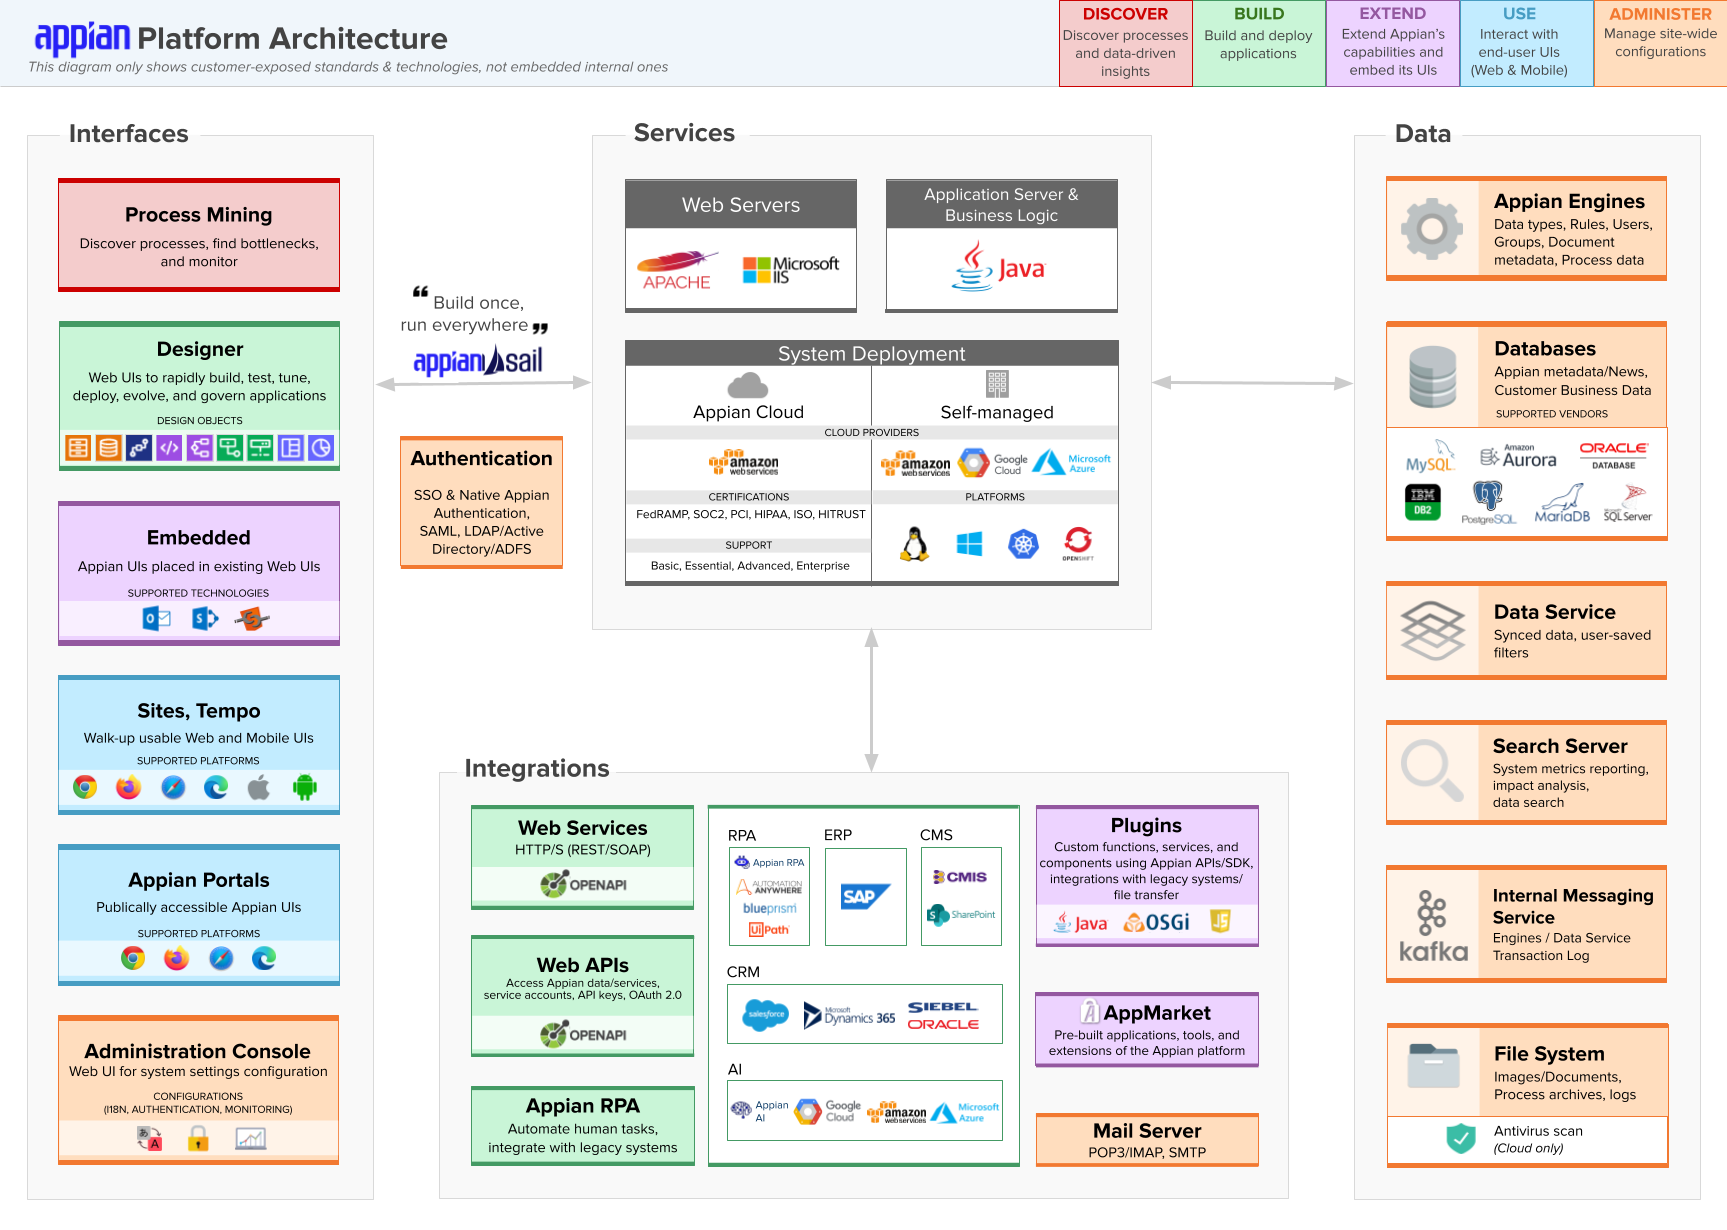
Task: Click the Appian RPA heading in Integrations
Action: [583, 1105]
